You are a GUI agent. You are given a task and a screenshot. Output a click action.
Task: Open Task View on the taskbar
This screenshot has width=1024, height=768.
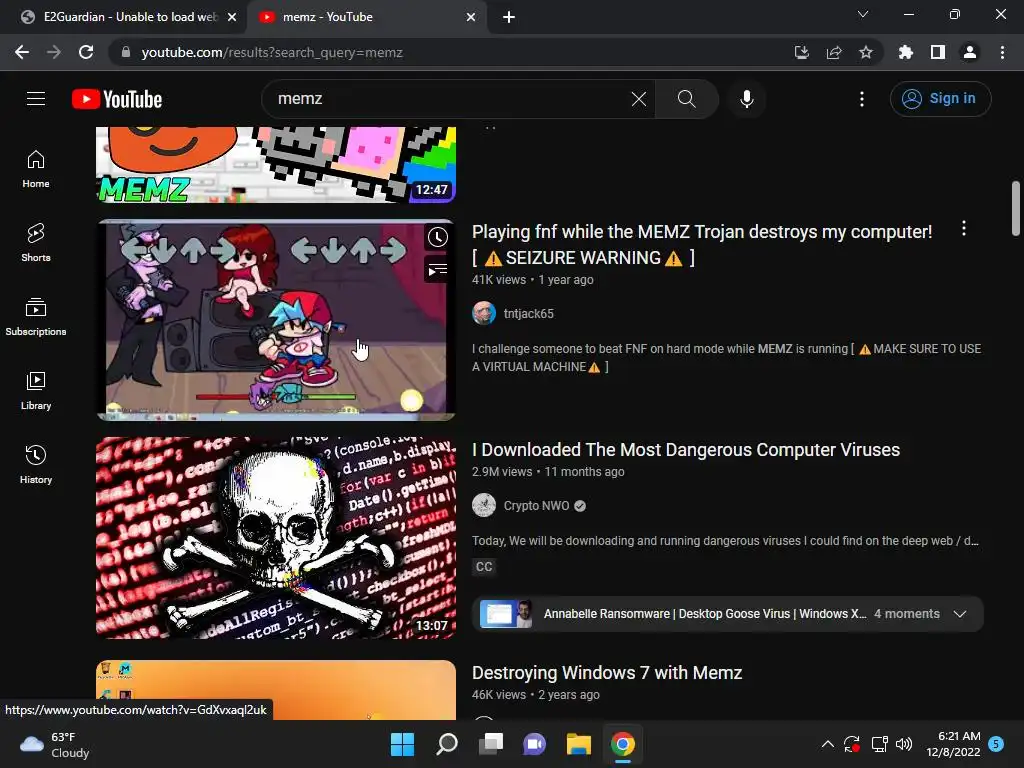click(490, 744)
